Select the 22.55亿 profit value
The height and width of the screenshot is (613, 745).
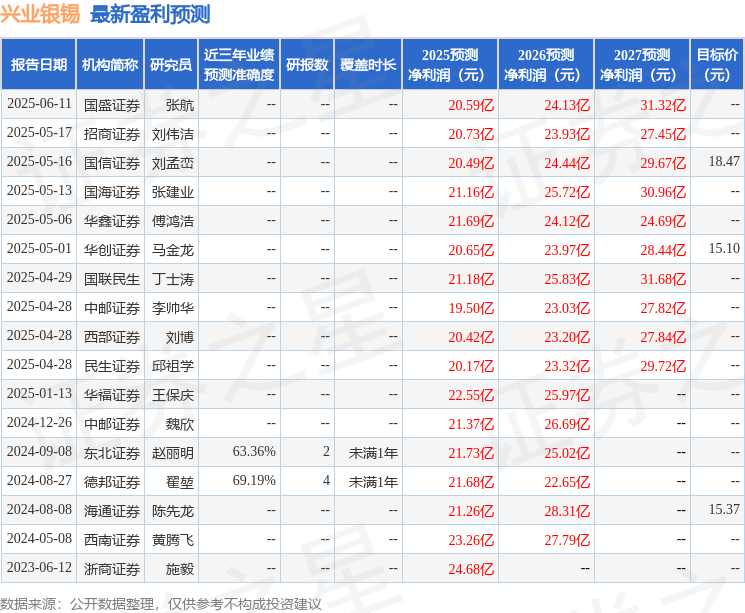[471, 395]
